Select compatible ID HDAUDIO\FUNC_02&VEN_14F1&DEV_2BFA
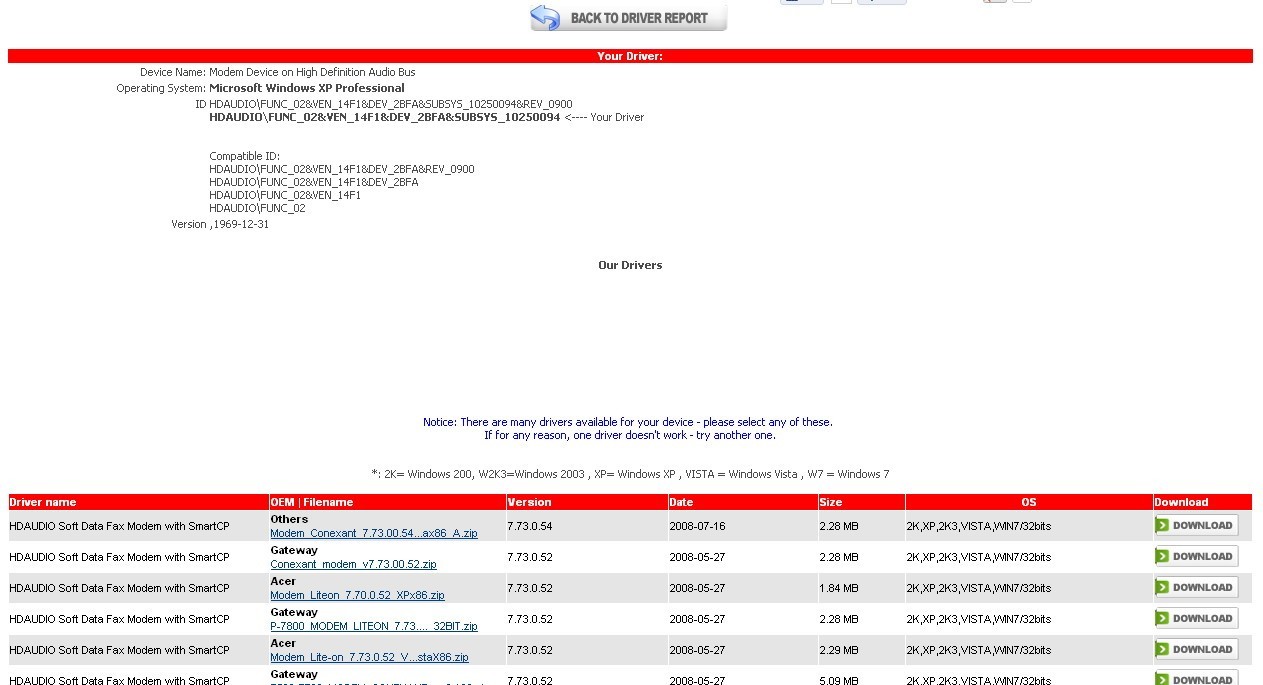The width and height of the screenshot is (1263, 685). (x=314, y=182)
